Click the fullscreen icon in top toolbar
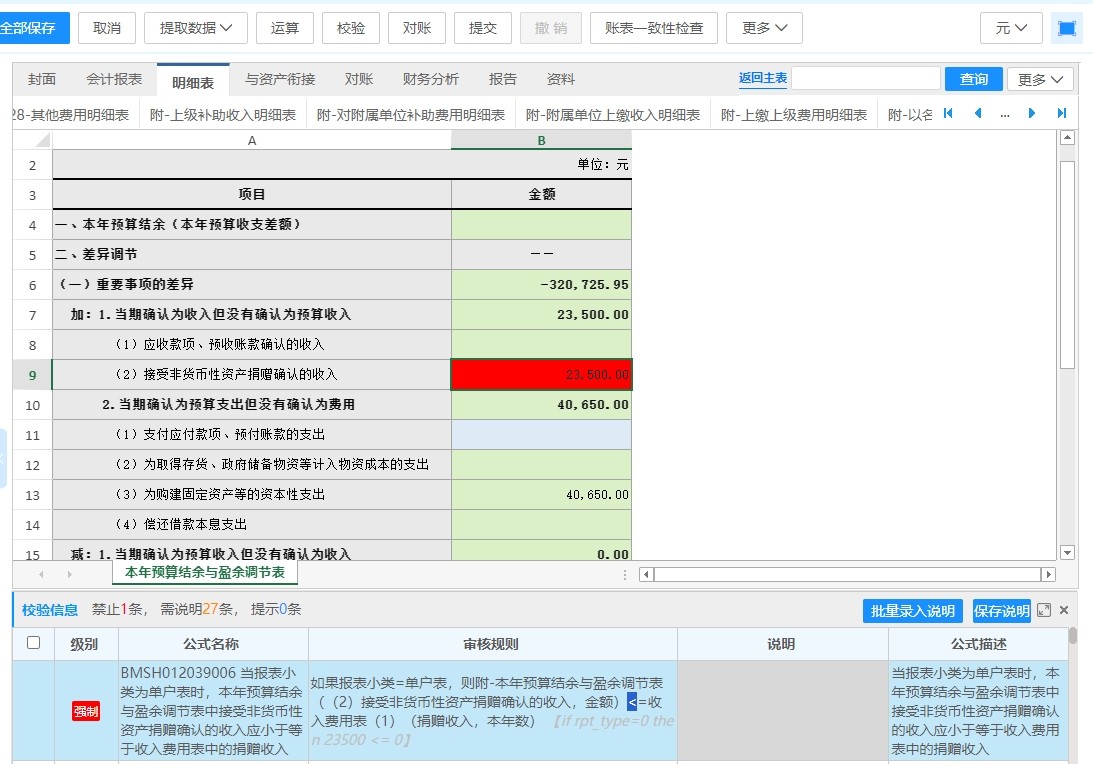Screen dimensions: 1093x764 (x=1067, y=28)
